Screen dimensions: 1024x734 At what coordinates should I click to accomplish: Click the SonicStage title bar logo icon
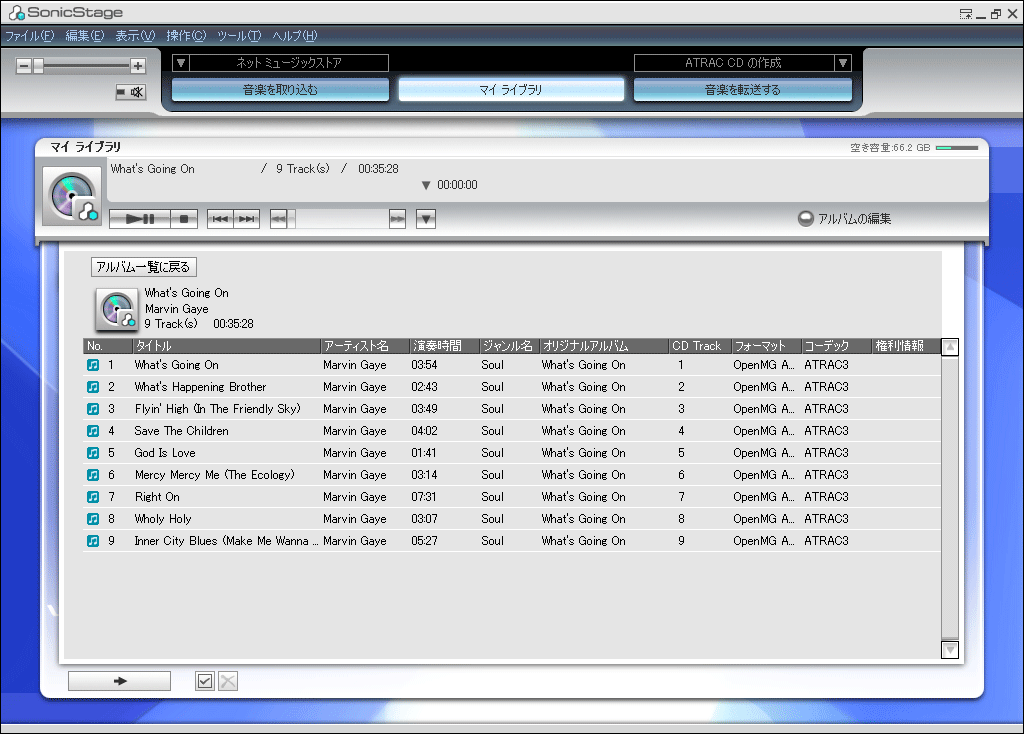(16, 12)
